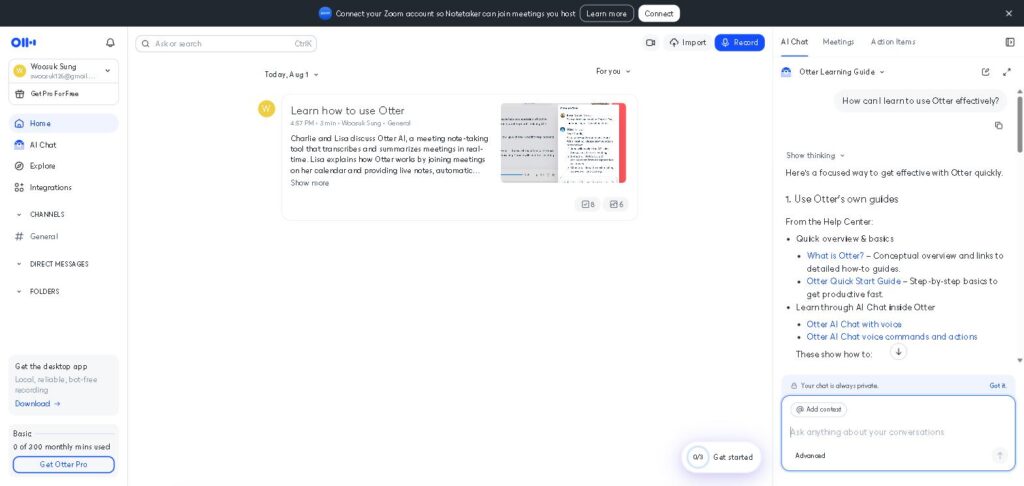Click the W avatar beside conversation card
1024x486 pixels.
tap(266, 108)
